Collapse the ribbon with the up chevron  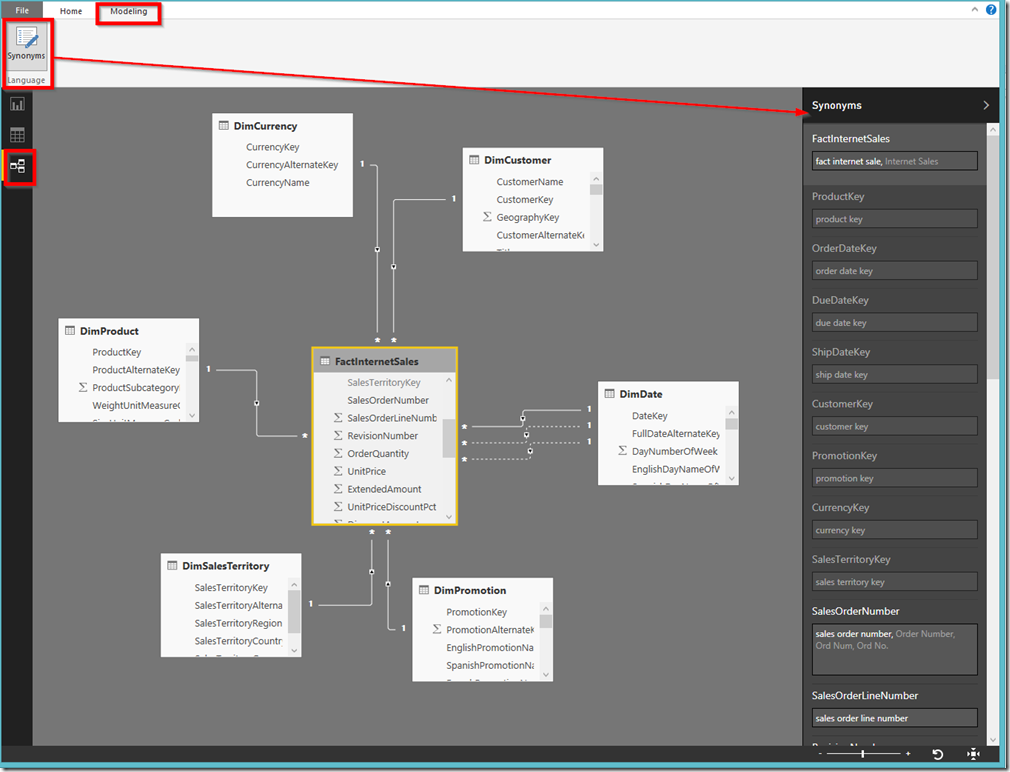pos(975,9)
